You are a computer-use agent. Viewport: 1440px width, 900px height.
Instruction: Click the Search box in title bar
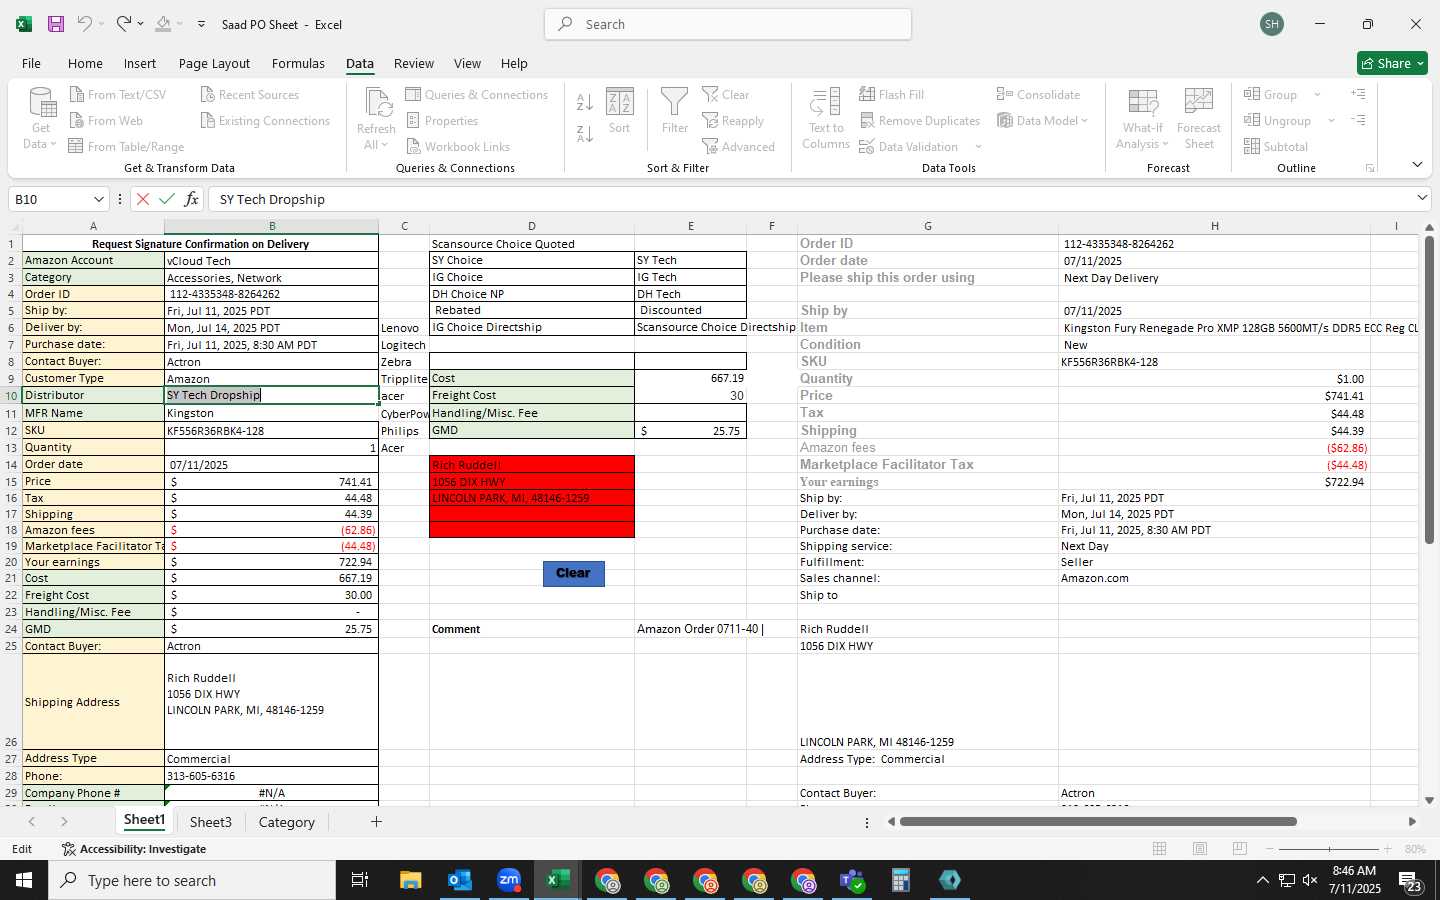728,24
